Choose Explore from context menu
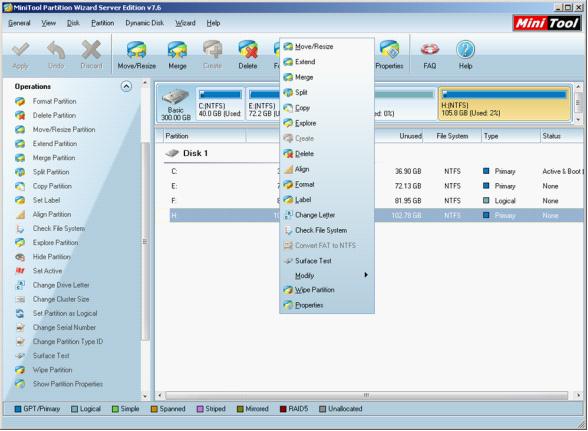Screen dimensions: 588x431 click(x=327, y=123)
